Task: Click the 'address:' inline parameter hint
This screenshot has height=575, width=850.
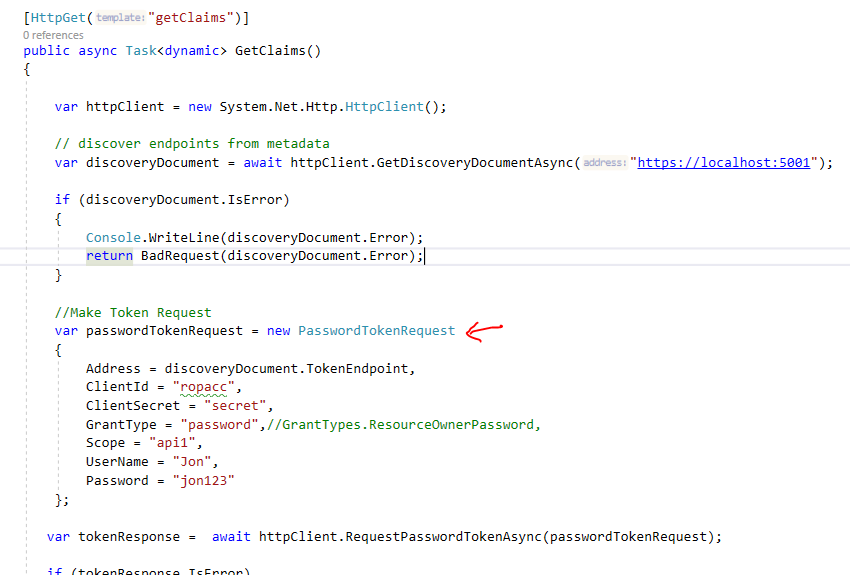Action: click(604, 163)
